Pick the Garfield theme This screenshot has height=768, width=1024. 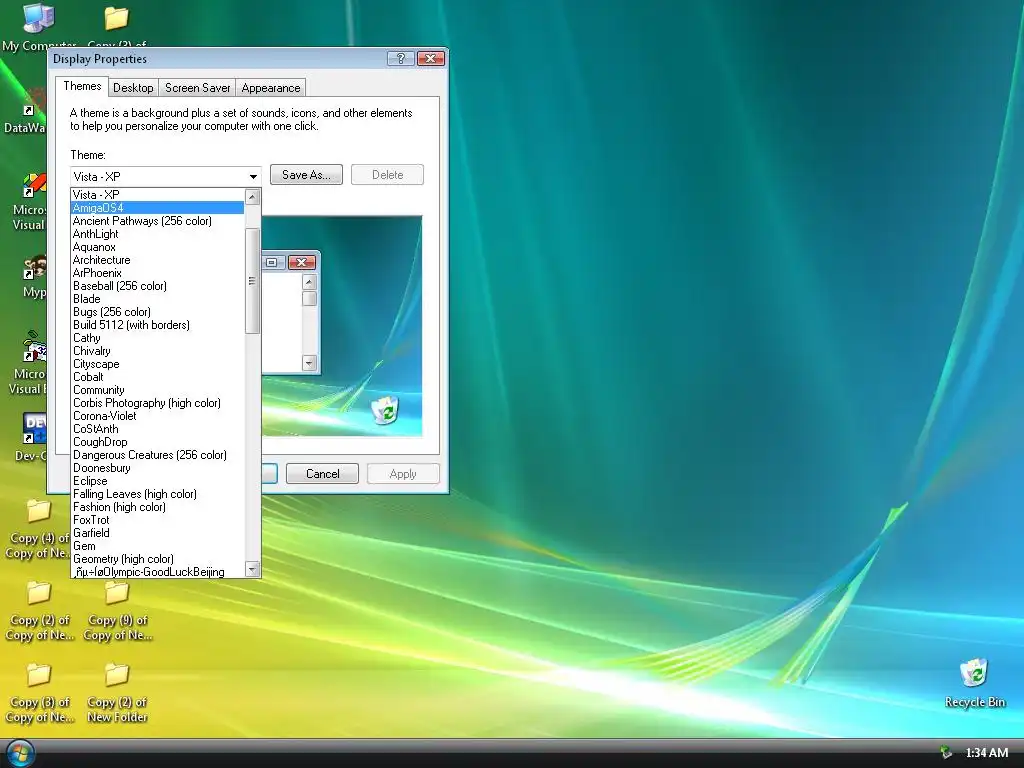coord(157,533)
